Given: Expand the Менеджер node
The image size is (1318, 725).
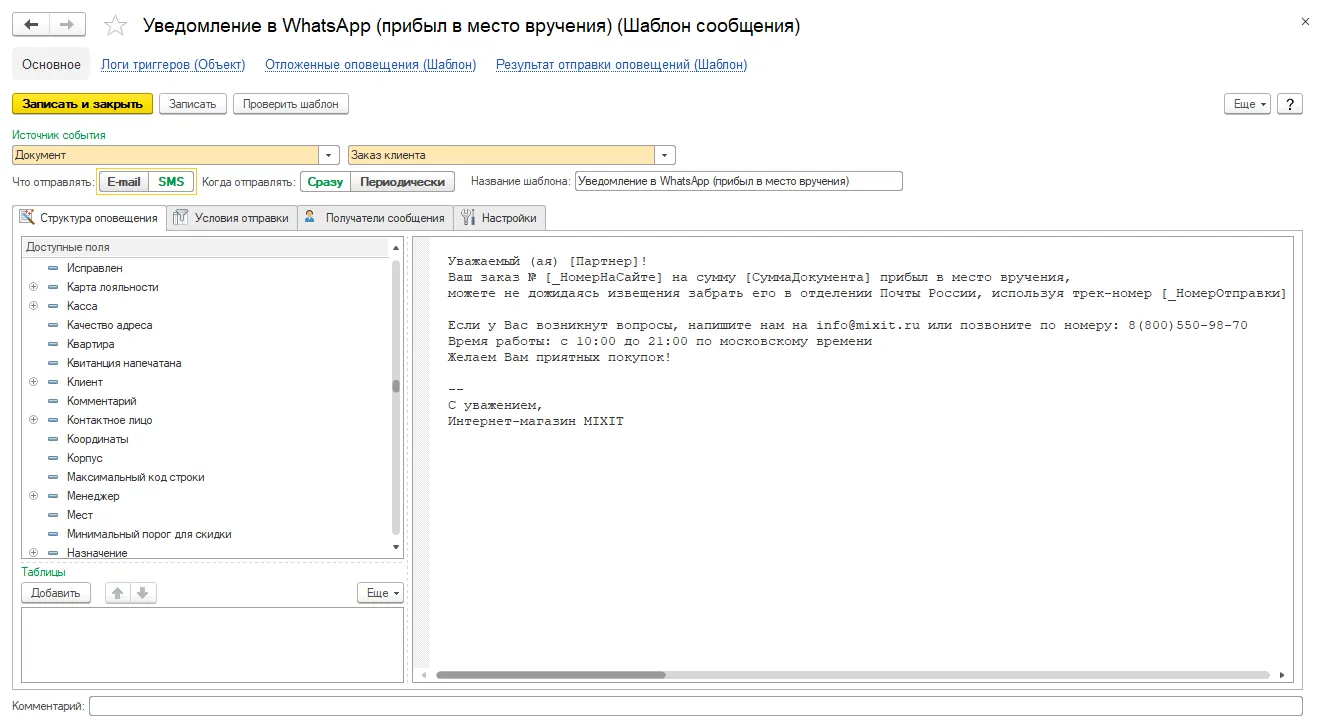Looking at the screenshot, I should tap(33, 496).
